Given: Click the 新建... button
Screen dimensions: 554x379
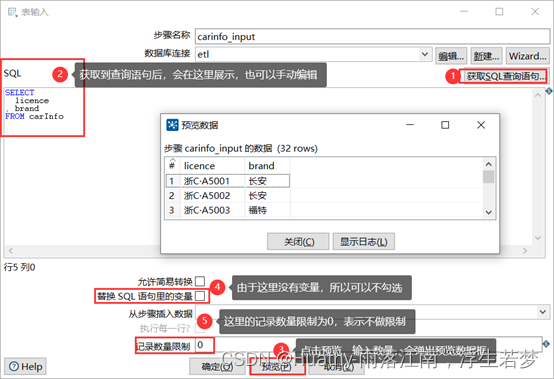Looking at the screenshot, I should [486, 56].
